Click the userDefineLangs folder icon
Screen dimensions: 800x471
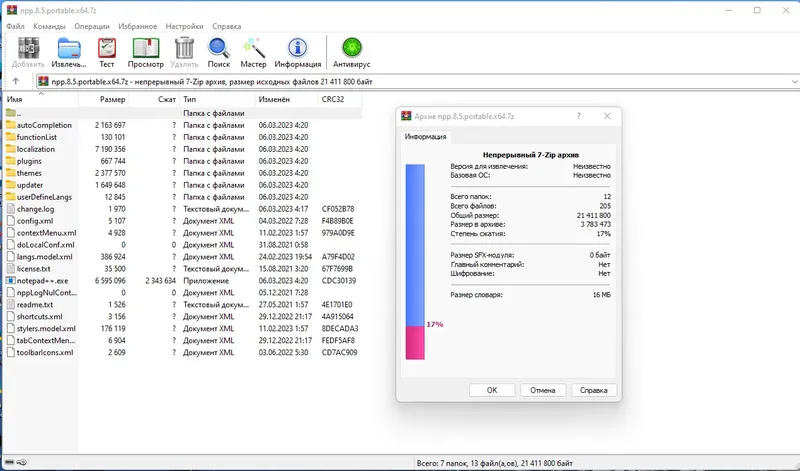(x=11, y=197)
